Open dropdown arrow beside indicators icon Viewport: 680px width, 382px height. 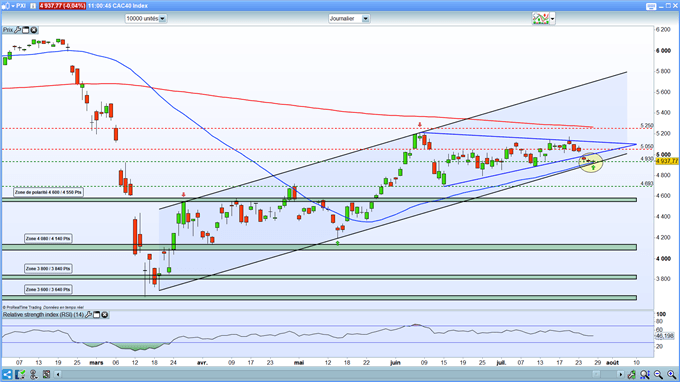click(552, 19)
